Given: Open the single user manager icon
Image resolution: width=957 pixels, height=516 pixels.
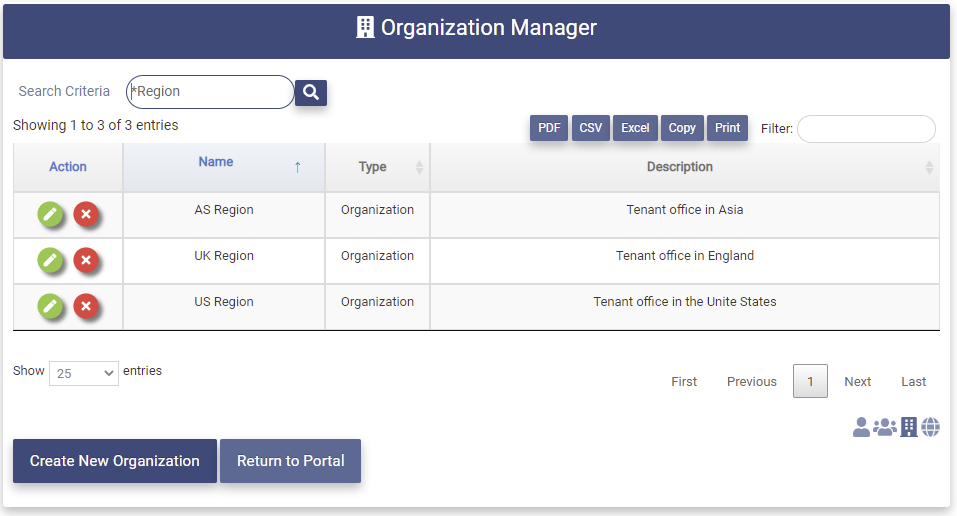Looking at the screenshot, I should 861,427.
